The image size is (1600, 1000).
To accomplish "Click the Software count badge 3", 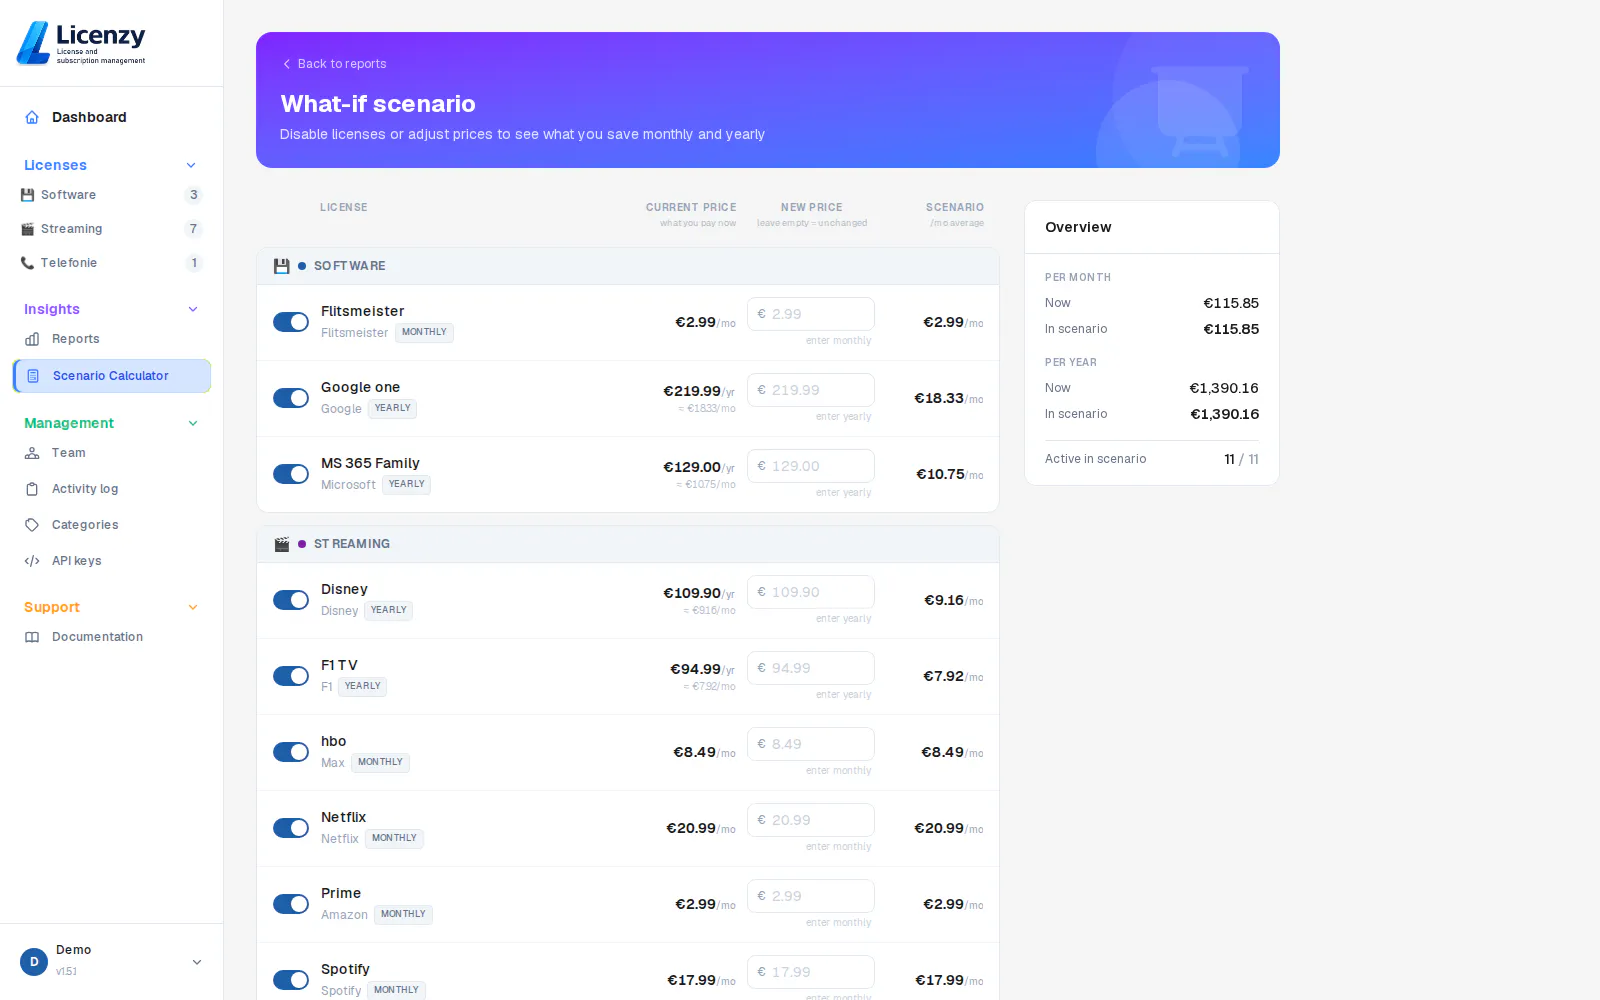I will (x=194, y=195).
